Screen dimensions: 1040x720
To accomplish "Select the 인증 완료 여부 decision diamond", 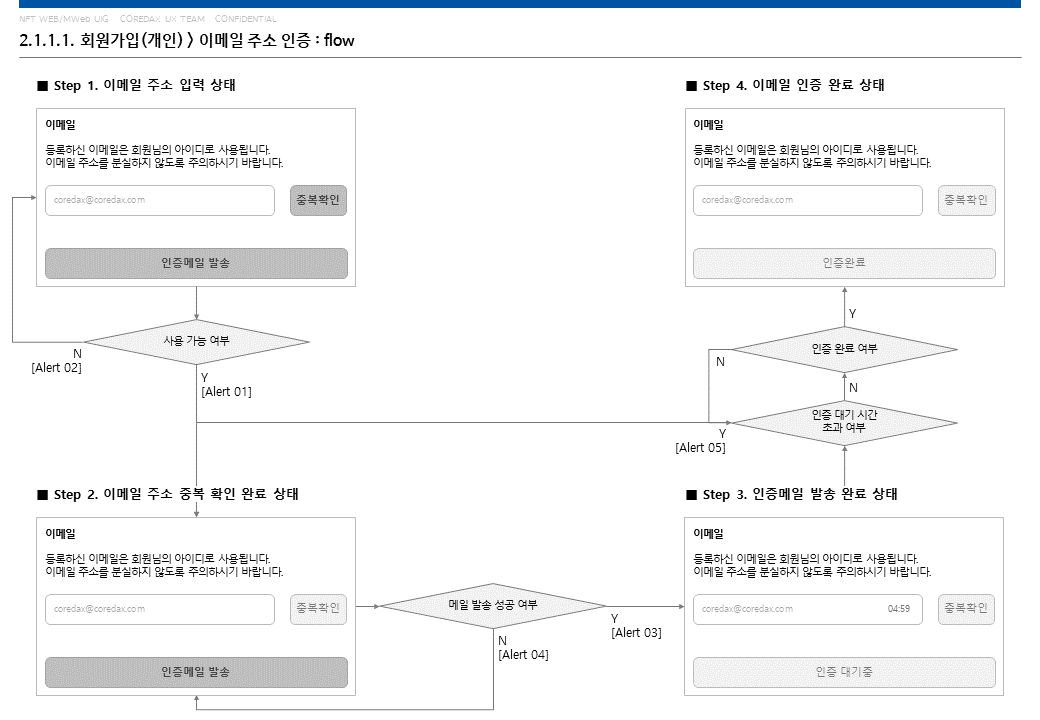I will (844, 349).
